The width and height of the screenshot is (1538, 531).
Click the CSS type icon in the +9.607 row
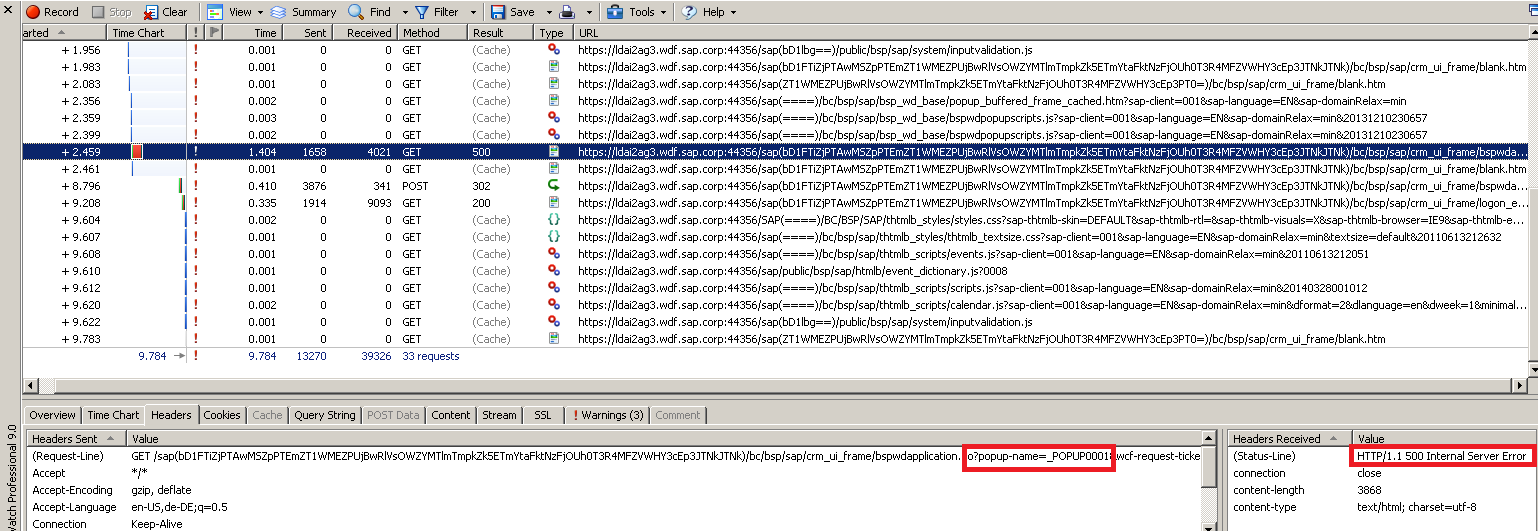coord(554,237)
